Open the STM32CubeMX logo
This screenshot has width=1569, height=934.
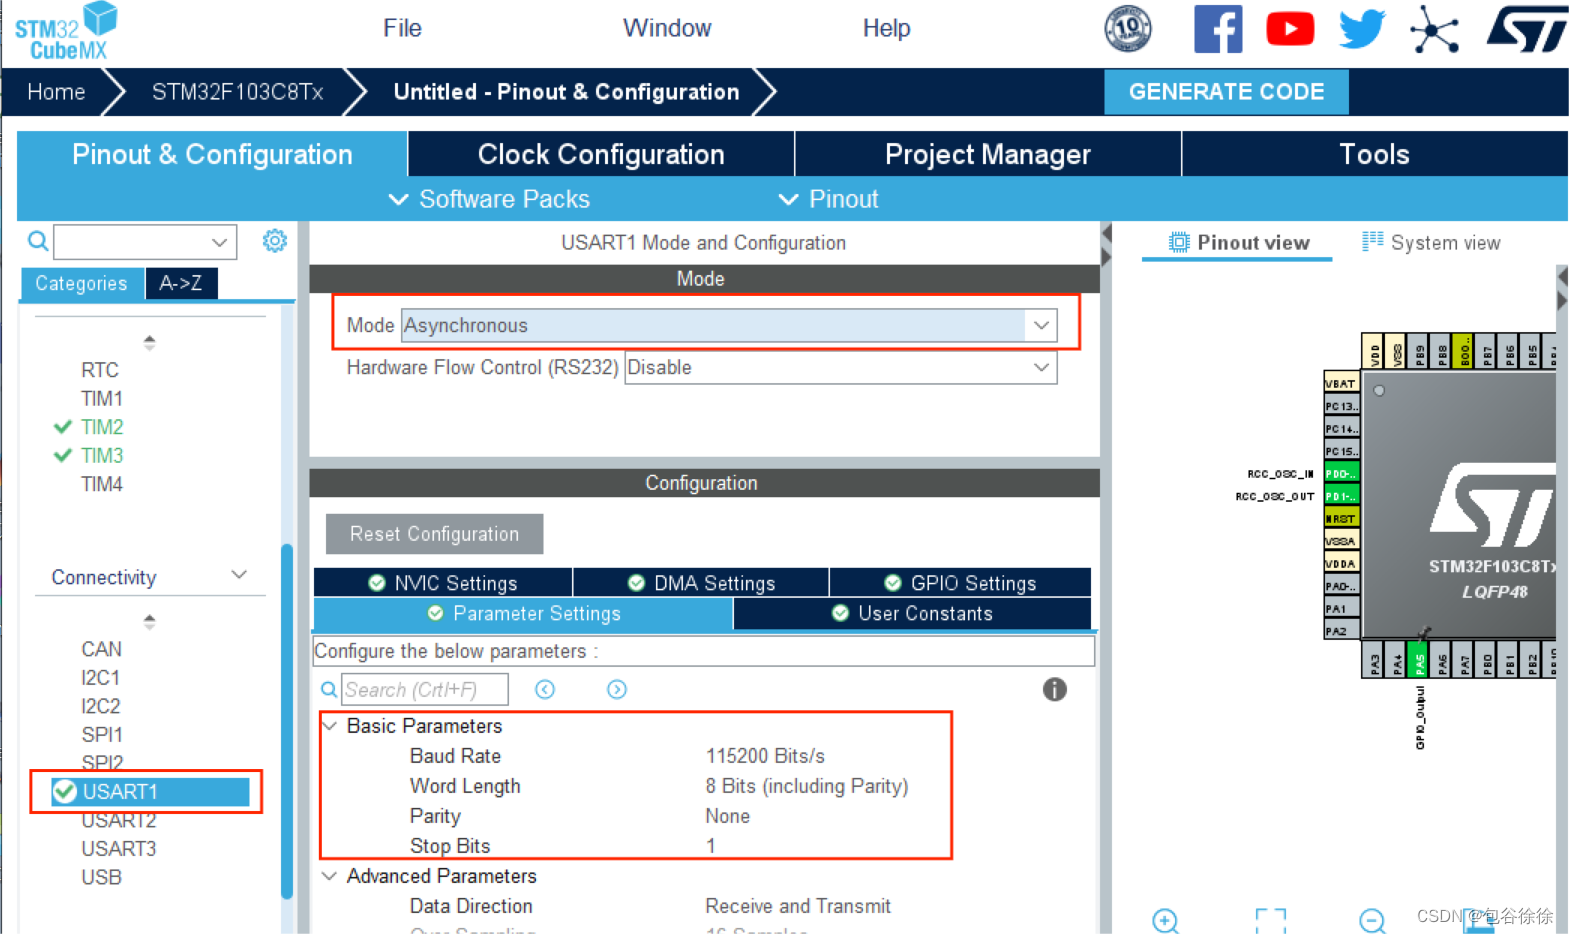coord(66,31)
